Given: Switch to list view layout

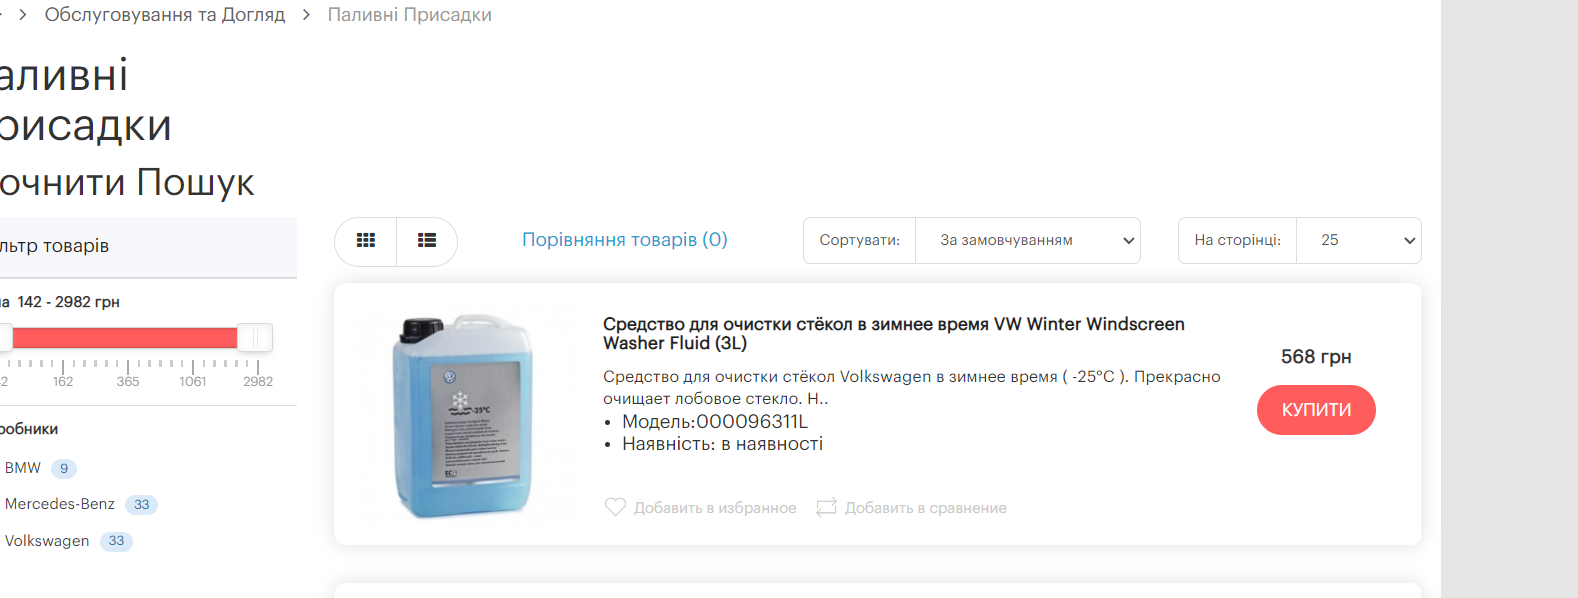Looking at the screenshot, I should tap(427, 241).
